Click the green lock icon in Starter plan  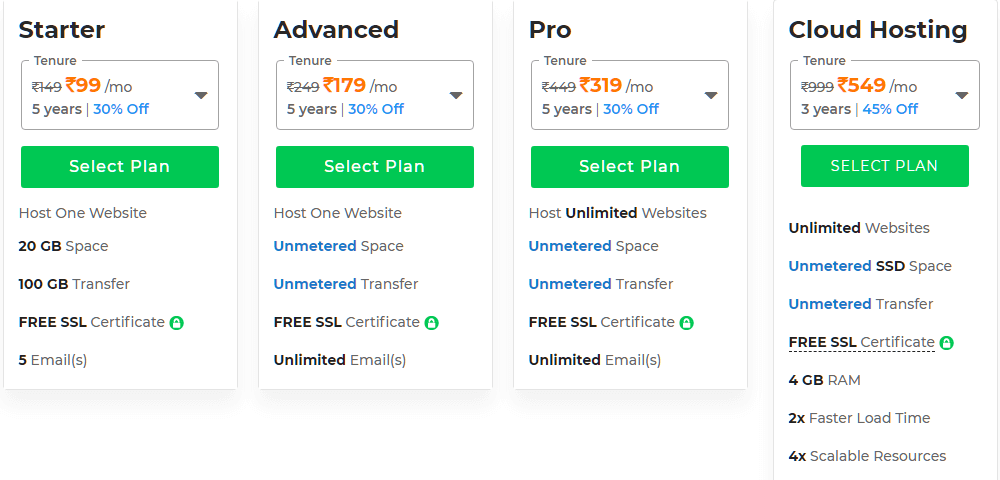click(177, 323)
